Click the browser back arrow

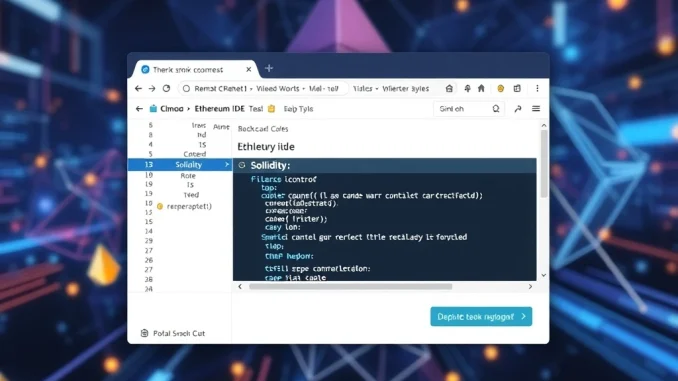138,89
